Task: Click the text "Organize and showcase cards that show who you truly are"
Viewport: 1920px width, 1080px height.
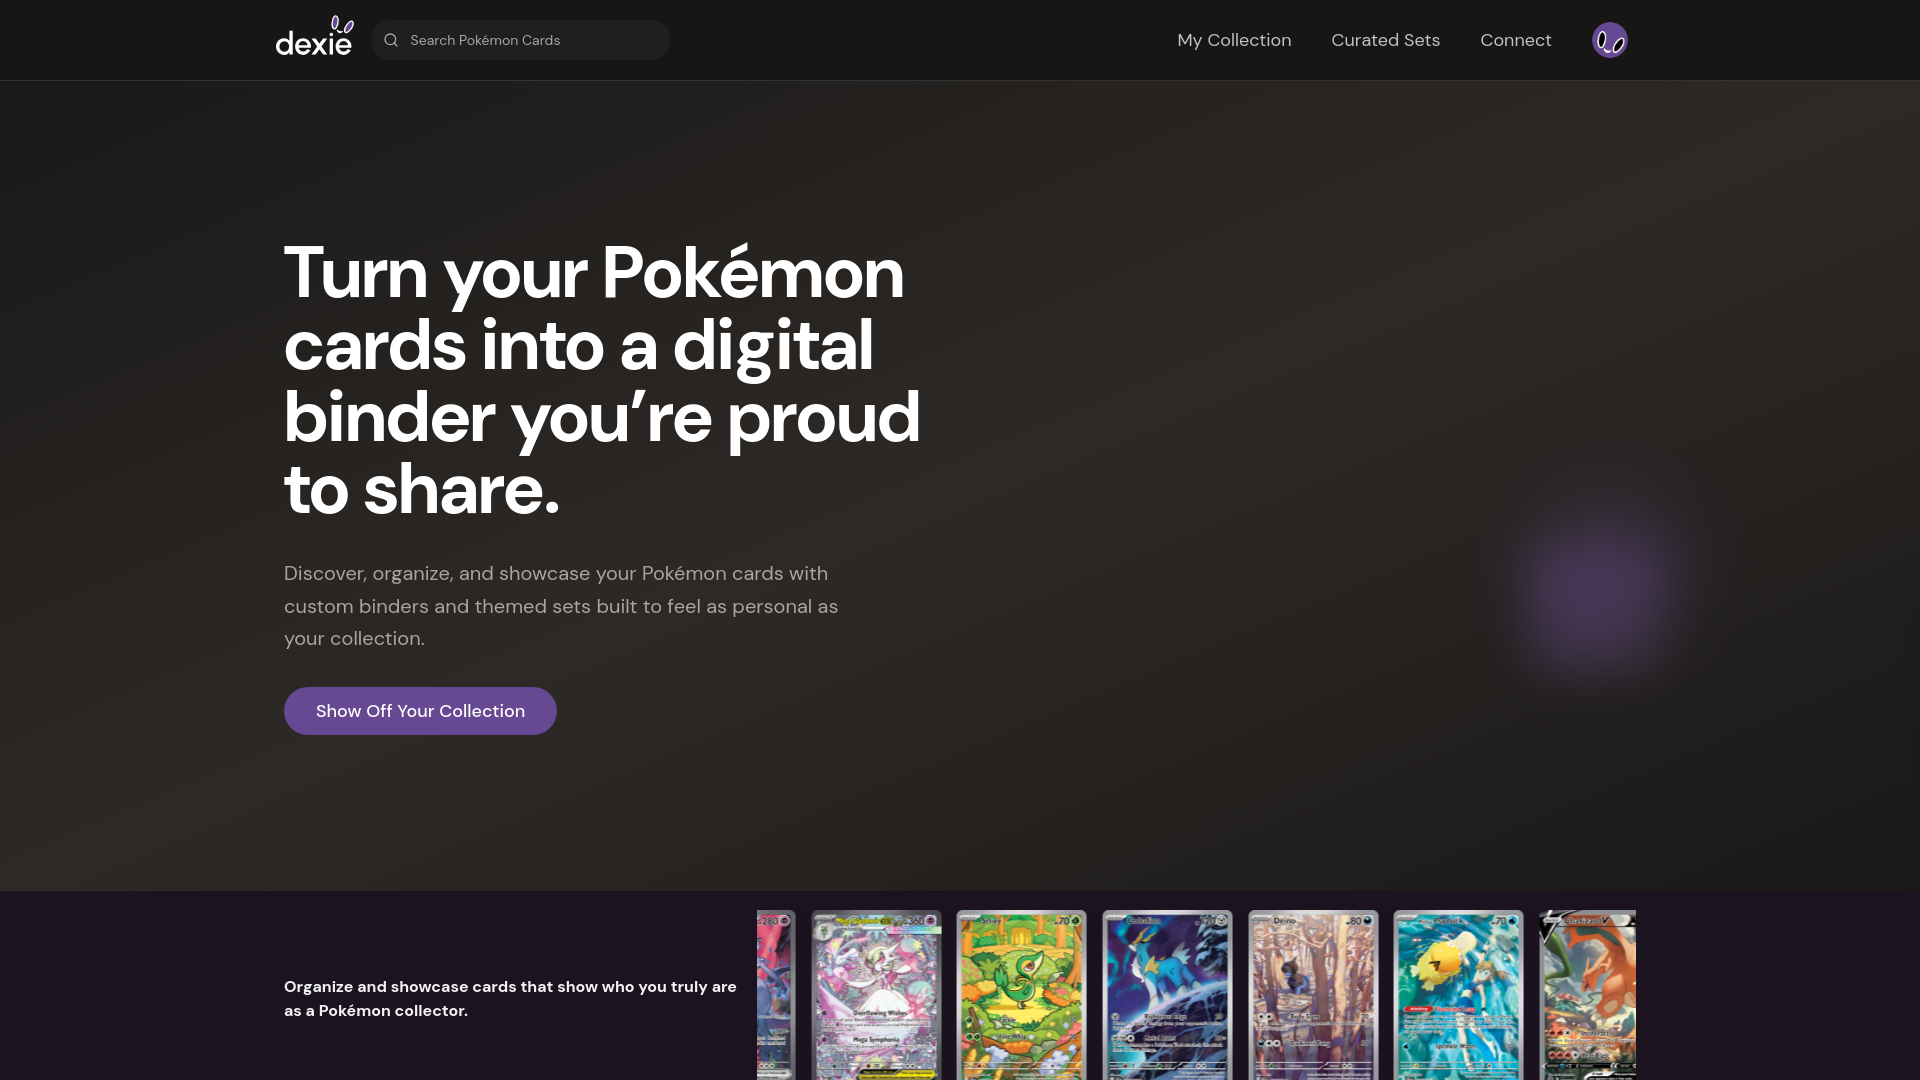Action: click(x=510, y=998)
